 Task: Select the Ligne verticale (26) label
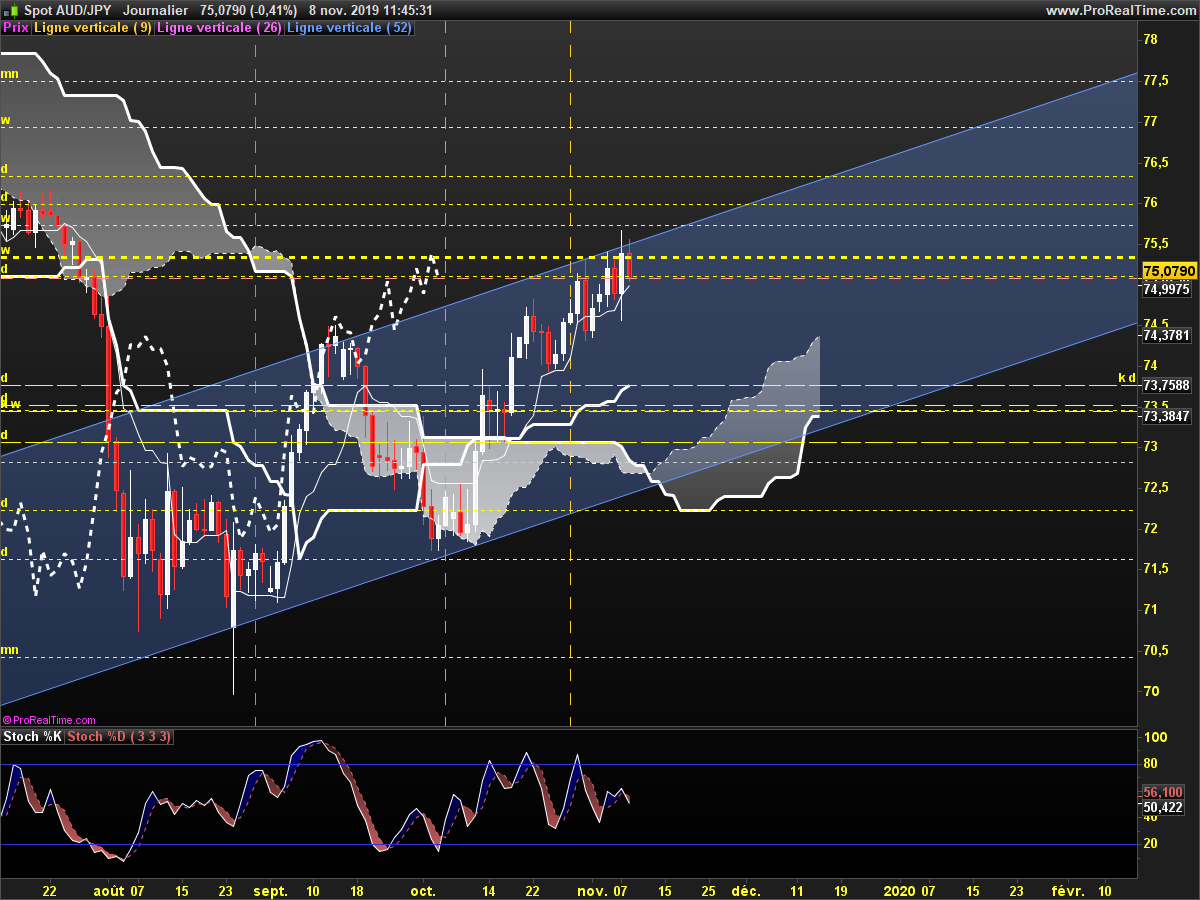(220, 28)
